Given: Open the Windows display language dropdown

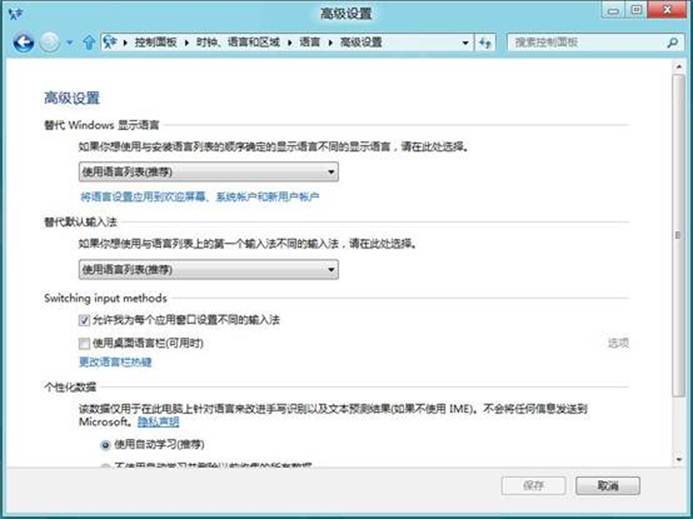Looking at the screenshot, I should click(209, 172).
